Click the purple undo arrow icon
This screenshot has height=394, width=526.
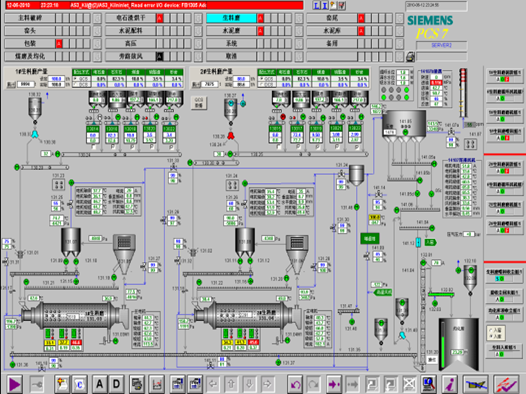[x=296, y=384]
